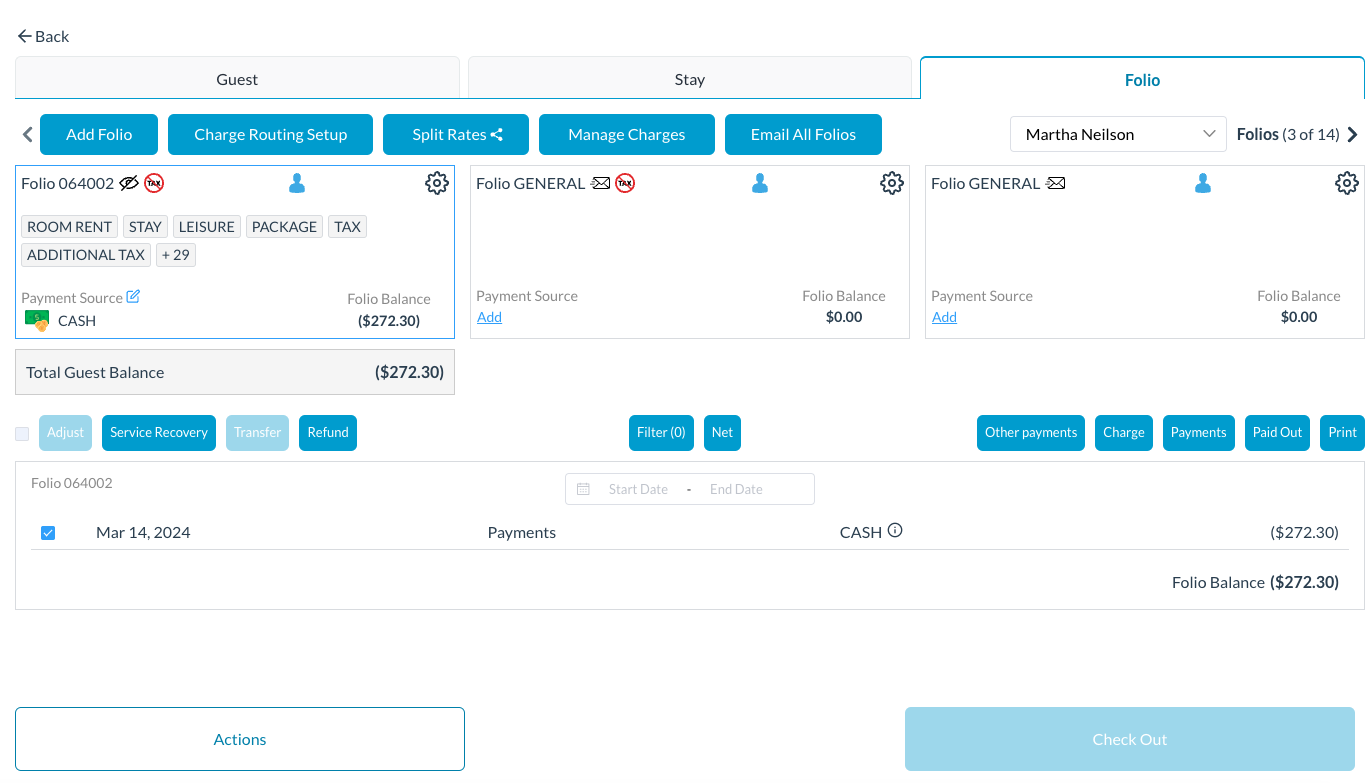Open settings gear for Folio 064002

coord(436,183)
